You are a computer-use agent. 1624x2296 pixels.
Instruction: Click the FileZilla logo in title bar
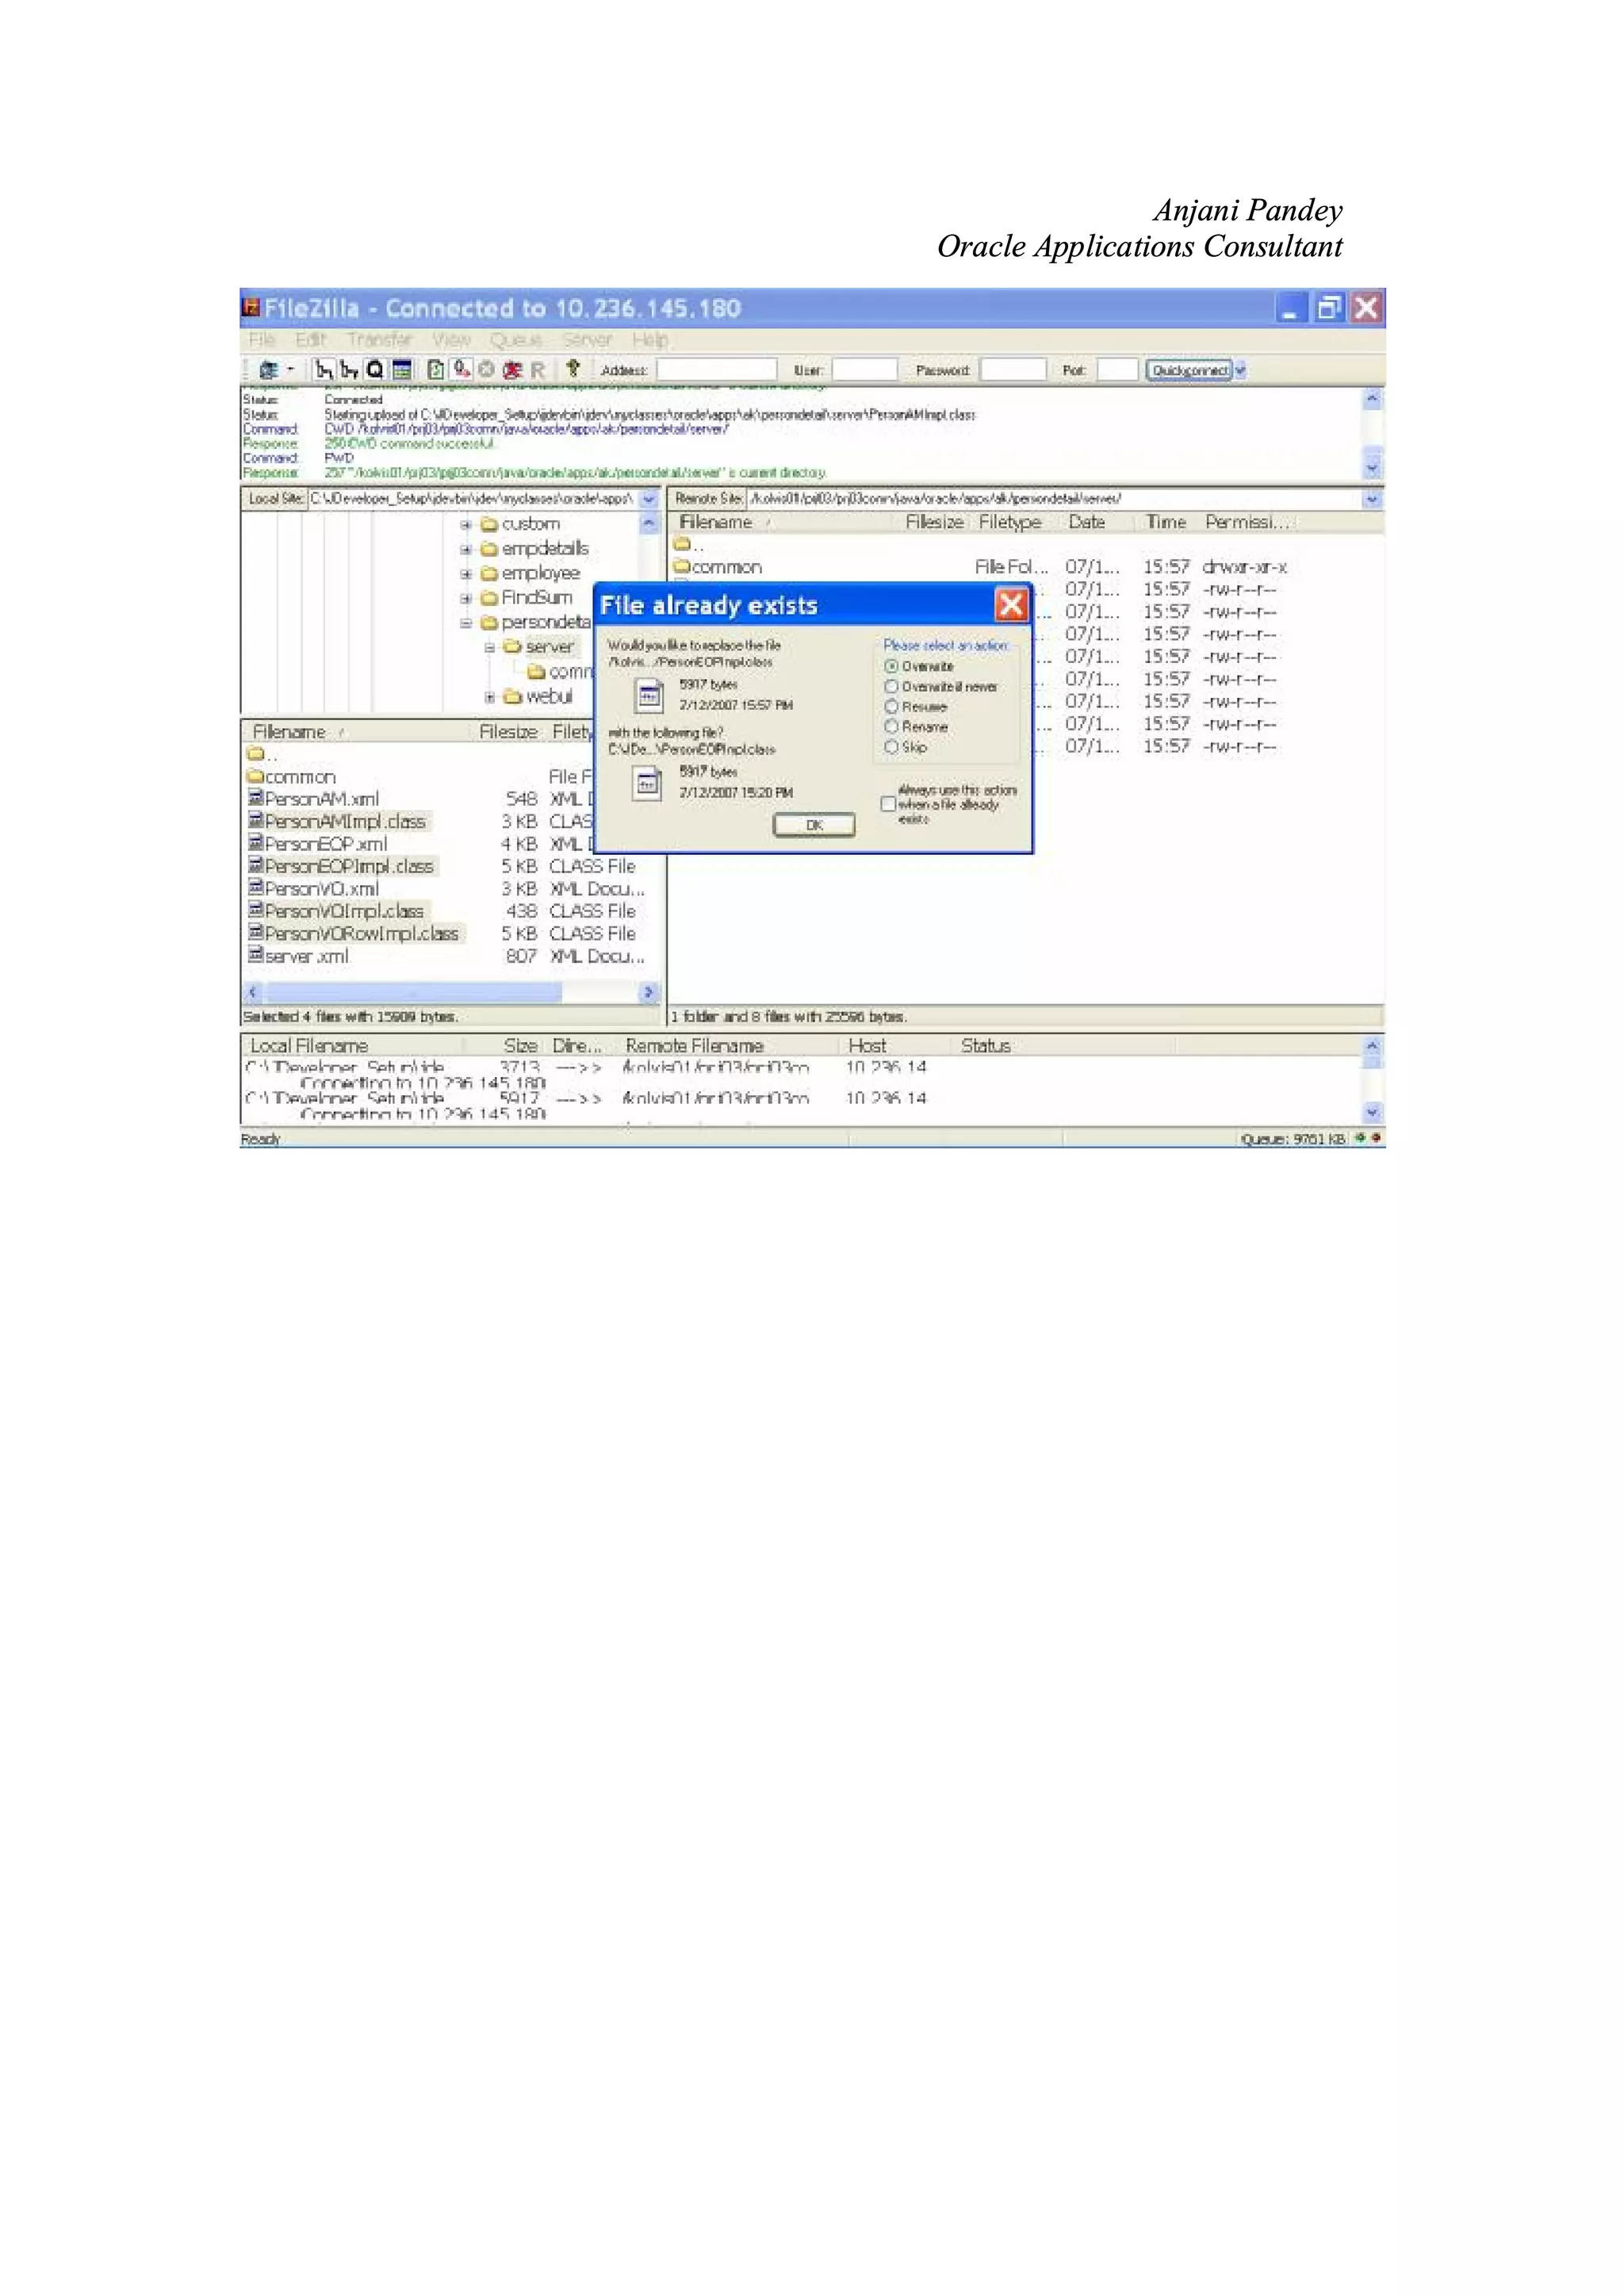tap(252, 308)
